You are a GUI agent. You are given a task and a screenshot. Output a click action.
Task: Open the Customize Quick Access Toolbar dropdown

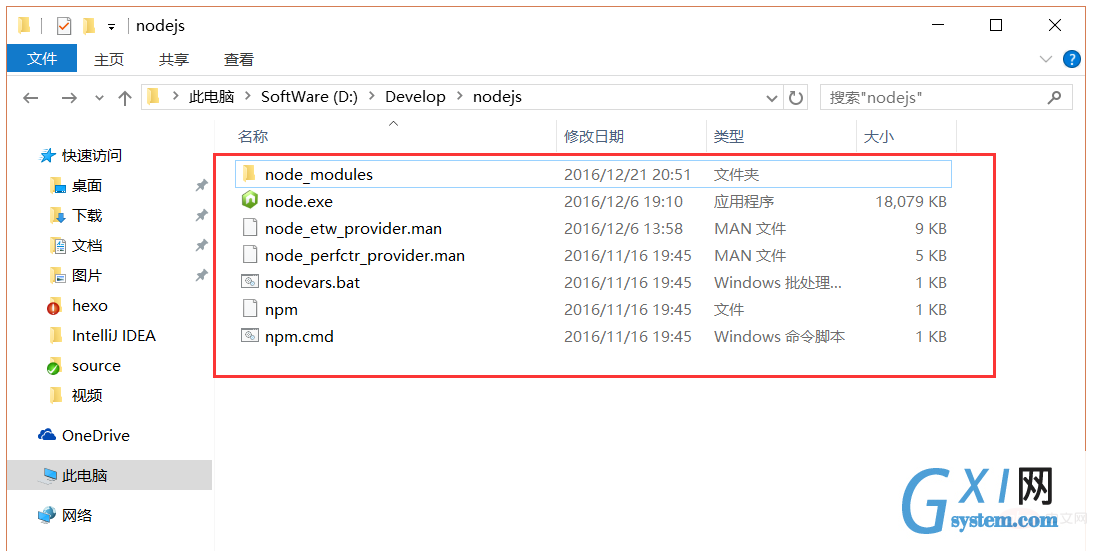111,27
